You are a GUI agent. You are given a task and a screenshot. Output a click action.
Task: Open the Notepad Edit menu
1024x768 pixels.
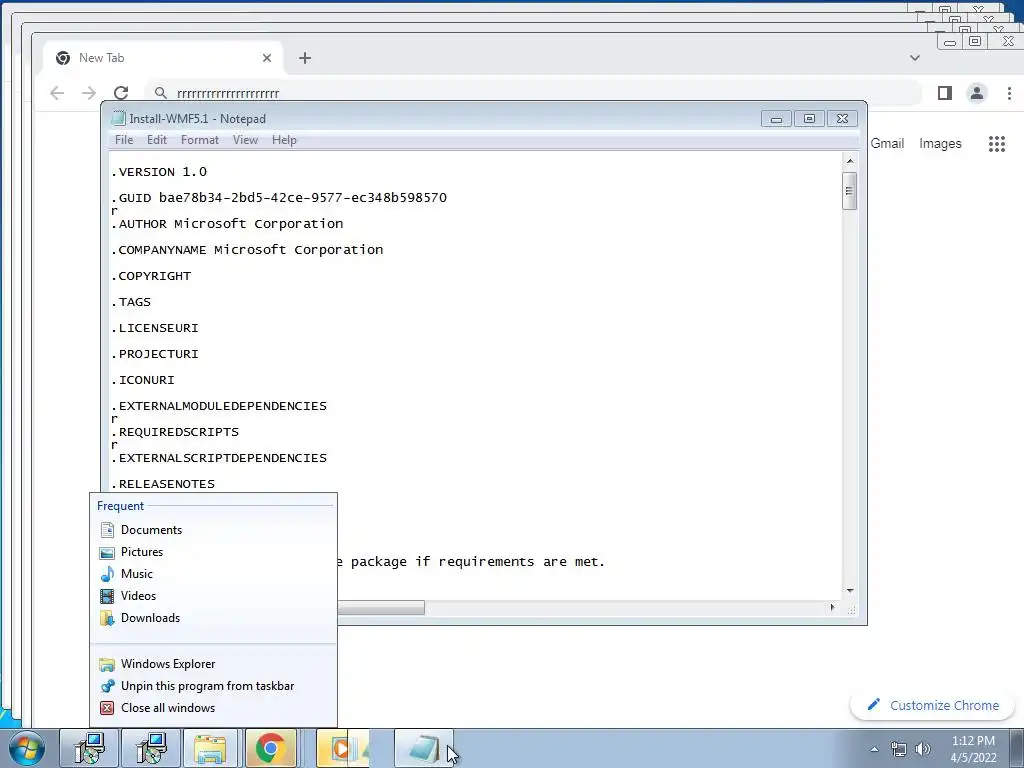click(x=157, y=140)
